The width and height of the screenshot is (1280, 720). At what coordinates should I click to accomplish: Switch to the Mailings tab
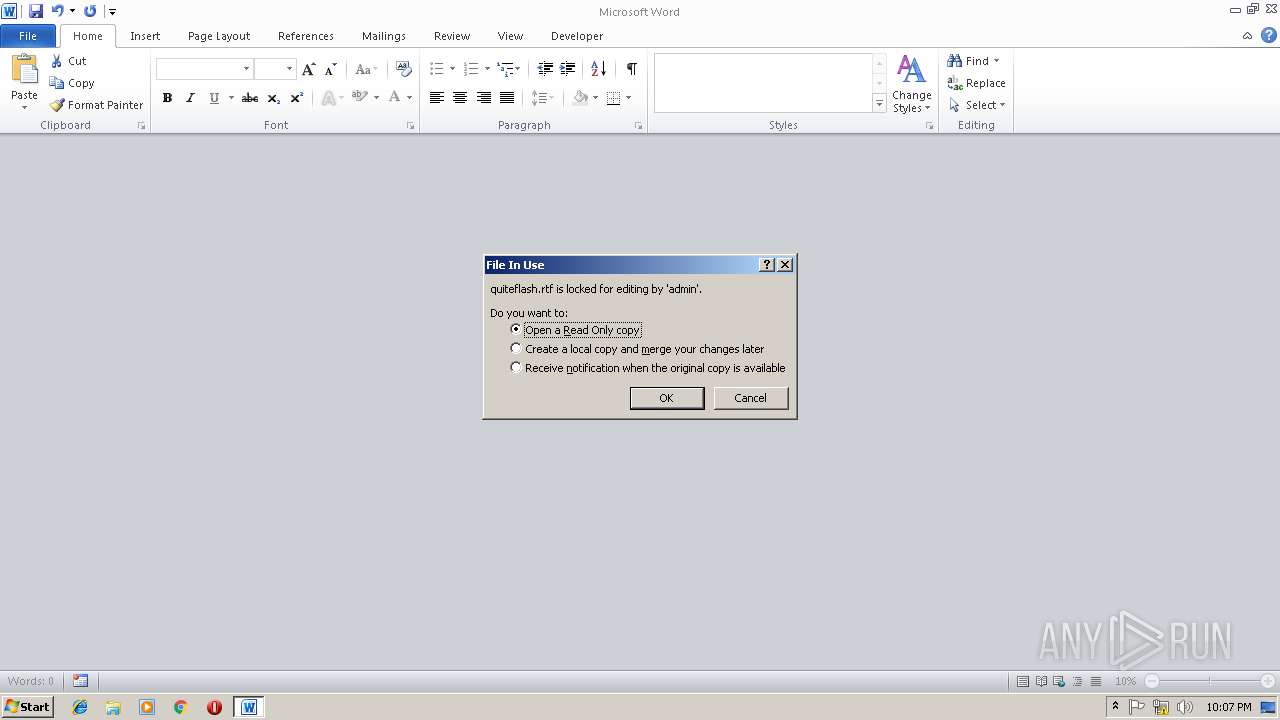click(384, 36)
